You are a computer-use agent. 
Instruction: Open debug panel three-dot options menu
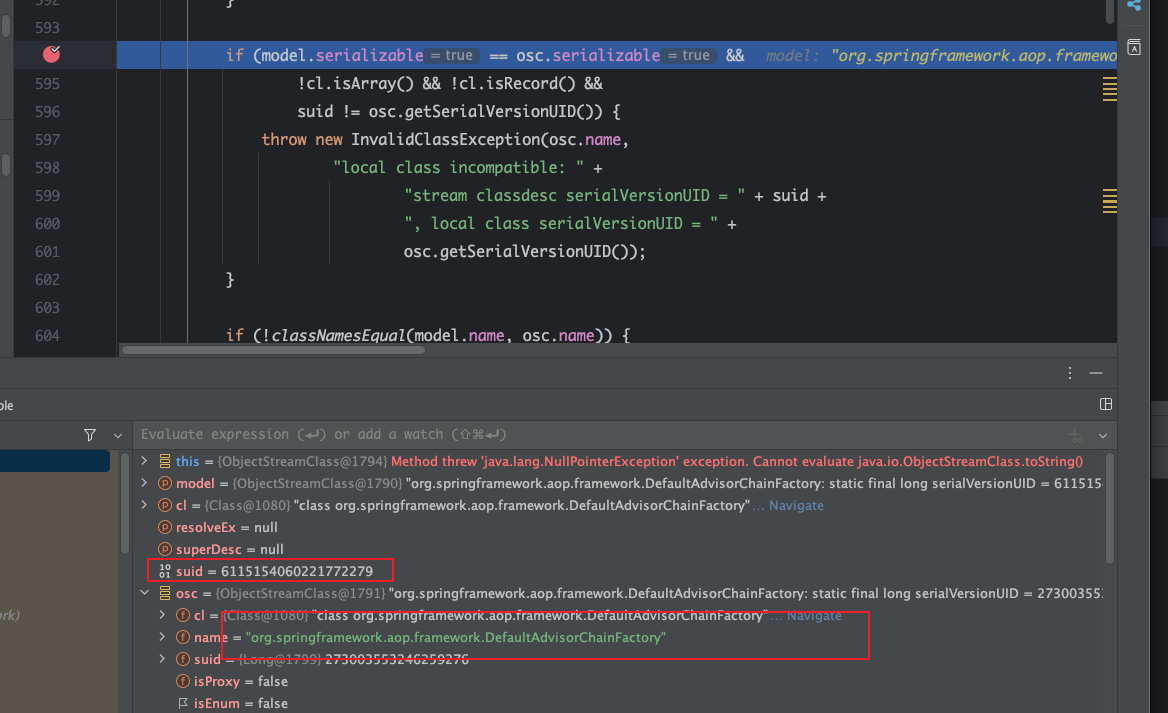point(1070,373)
